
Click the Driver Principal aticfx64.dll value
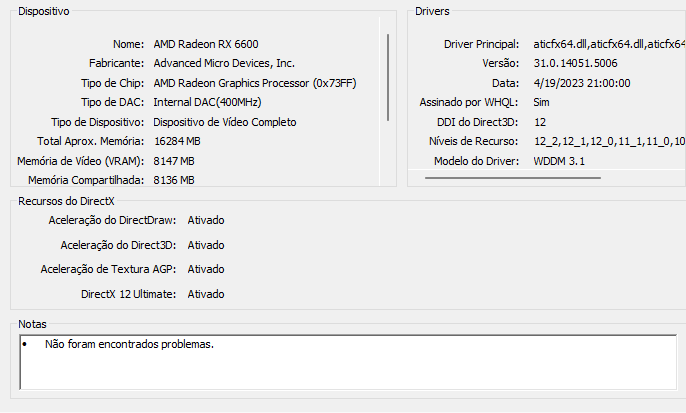(x=609, y=44)
